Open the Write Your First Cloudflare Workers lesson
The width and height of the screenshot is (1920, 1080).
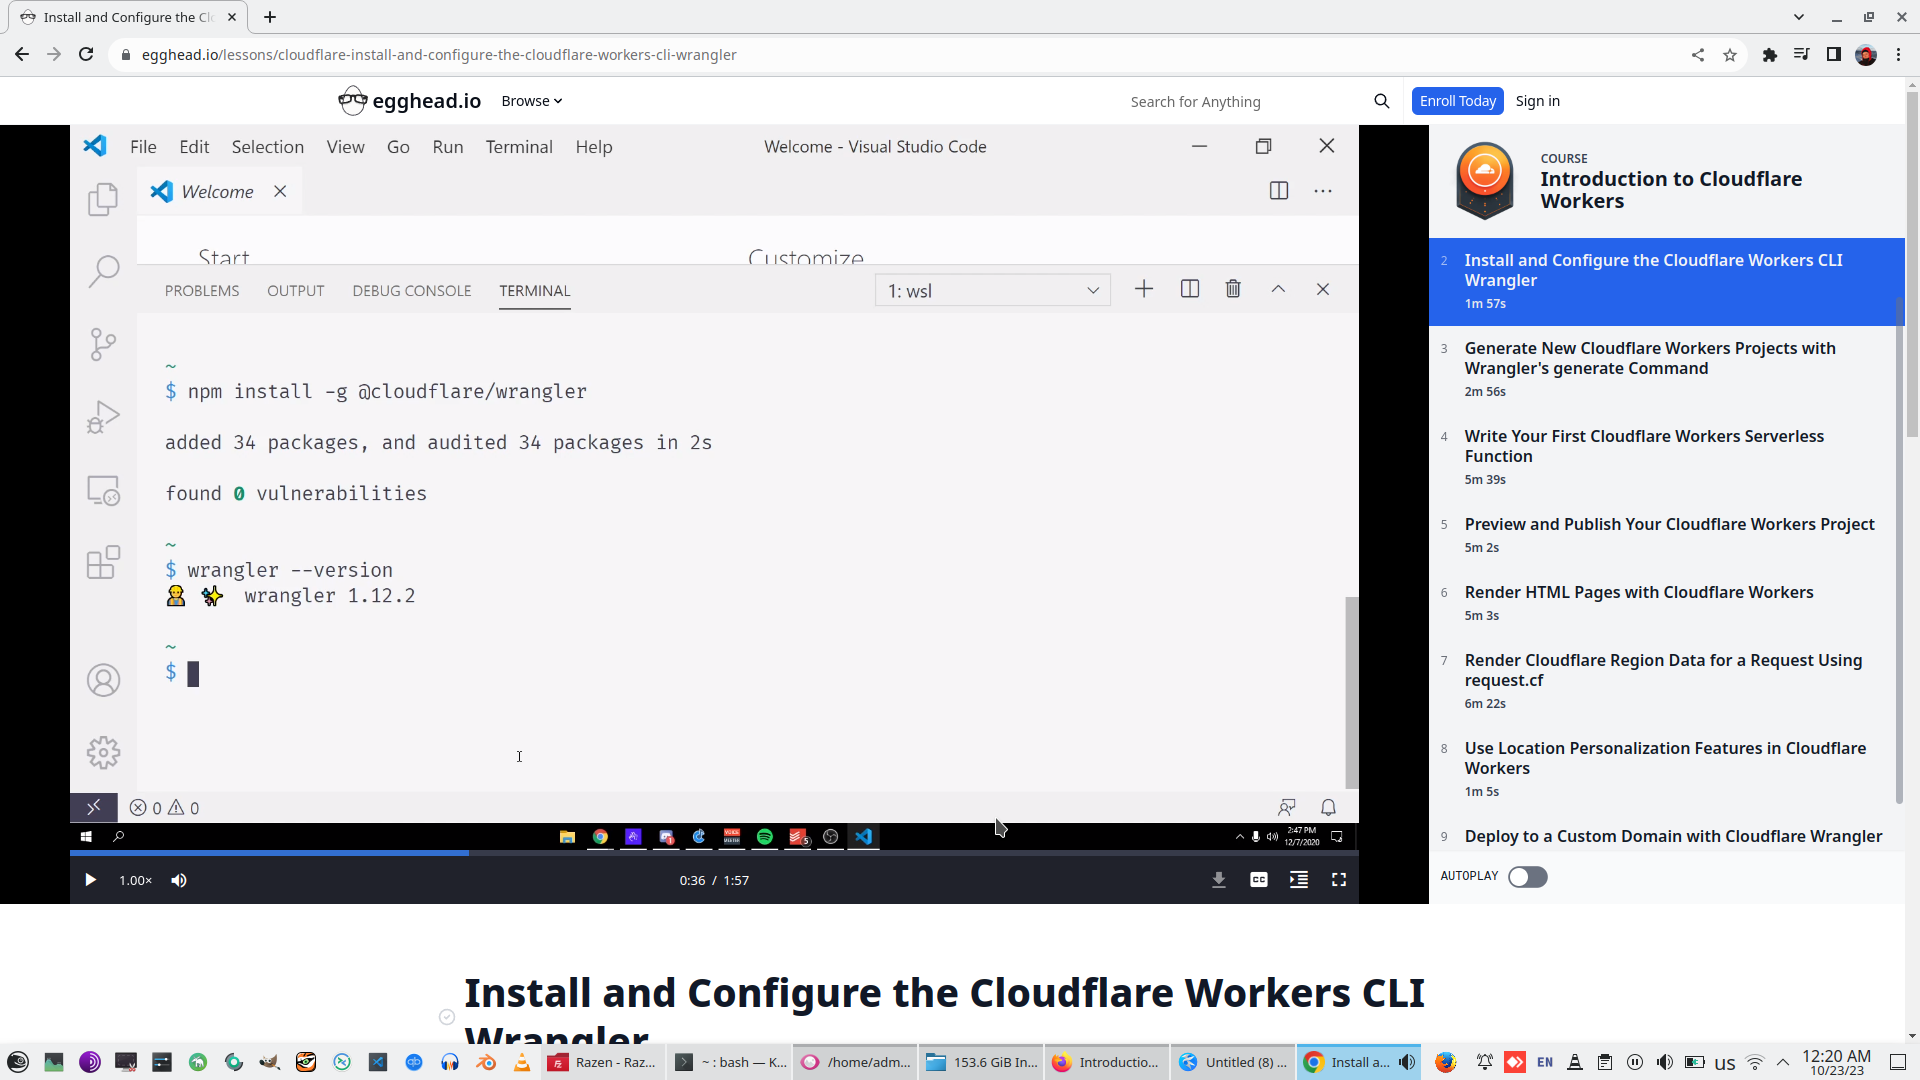click(x=1643, y=446)
